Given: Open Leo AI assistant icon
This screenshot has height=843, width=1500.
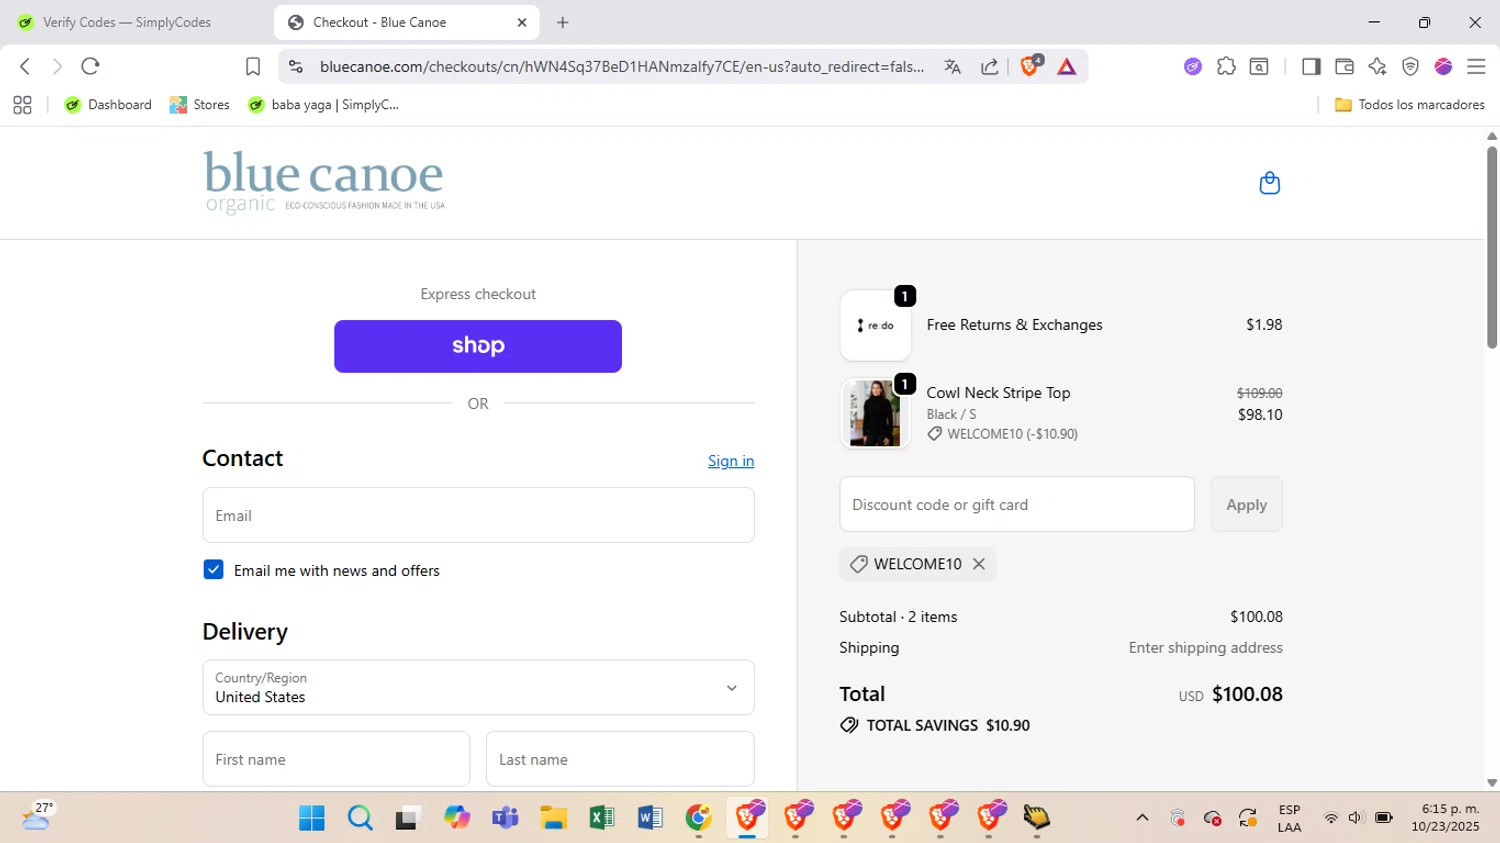Looking at the screenshot, I should coord(1377,66).
